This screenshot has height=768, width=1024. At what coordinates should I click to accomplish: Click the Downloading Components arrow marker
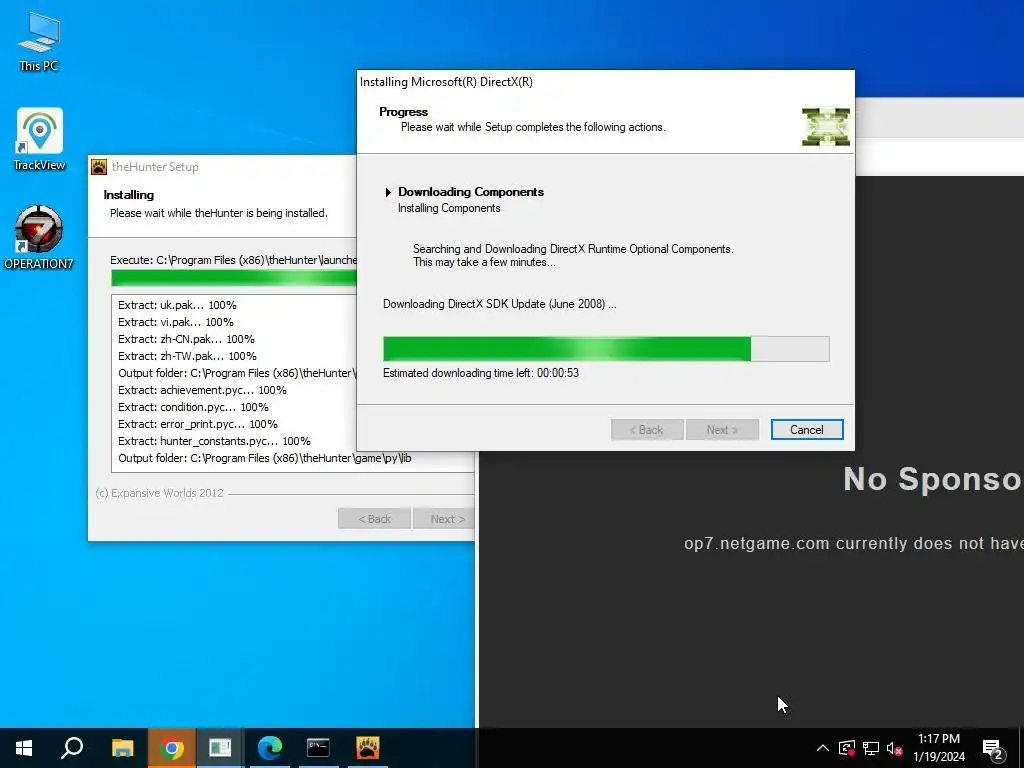[388, 192]
